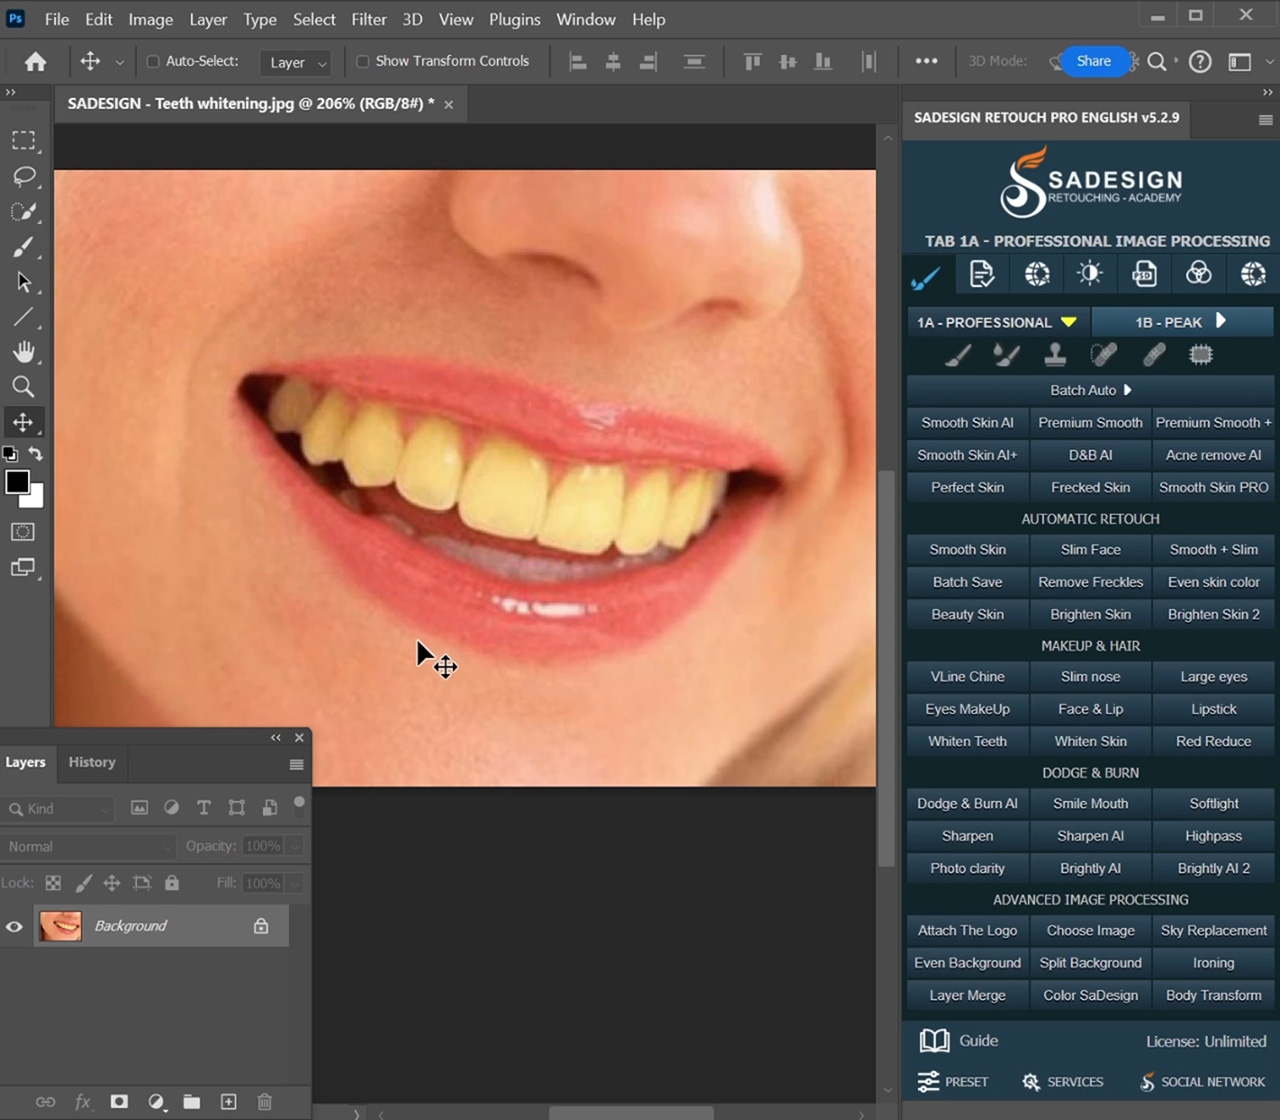Expand the Batch Auto section
Image resolution: width=1280 pixels, height=1120 pixels.
click(x=1090, y=390)
